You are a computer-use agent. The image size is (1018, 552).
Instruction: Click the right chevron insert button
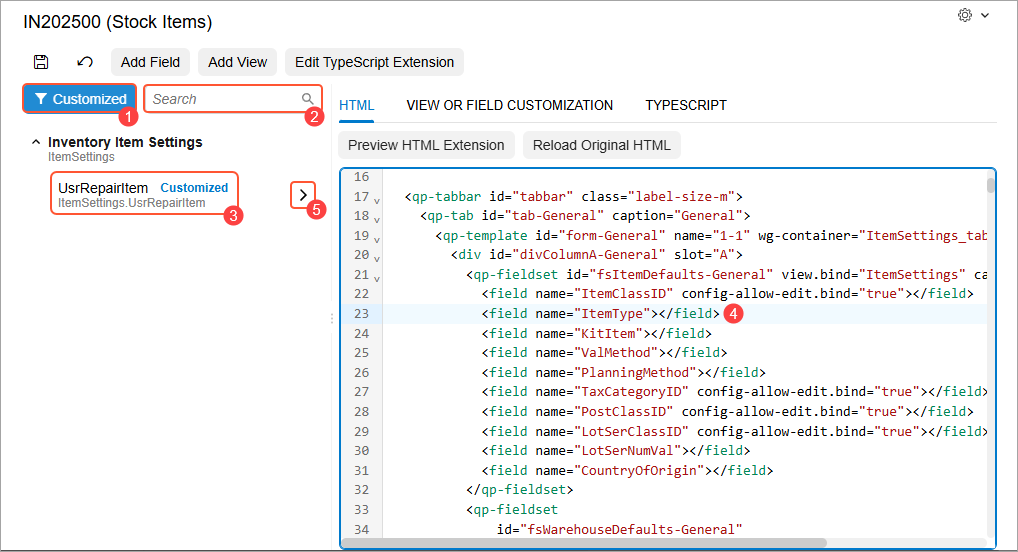tap(303, 194)
